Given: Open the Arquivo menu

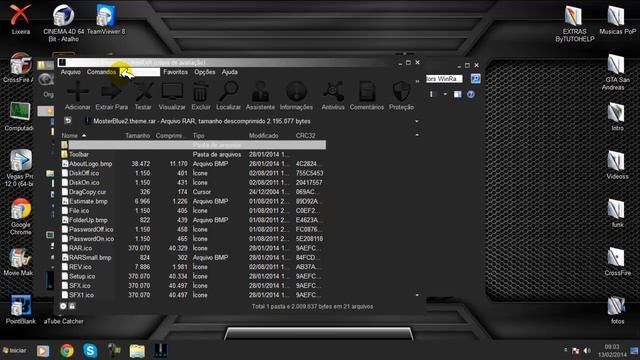Looking at the screenshot, I should 71,72.
